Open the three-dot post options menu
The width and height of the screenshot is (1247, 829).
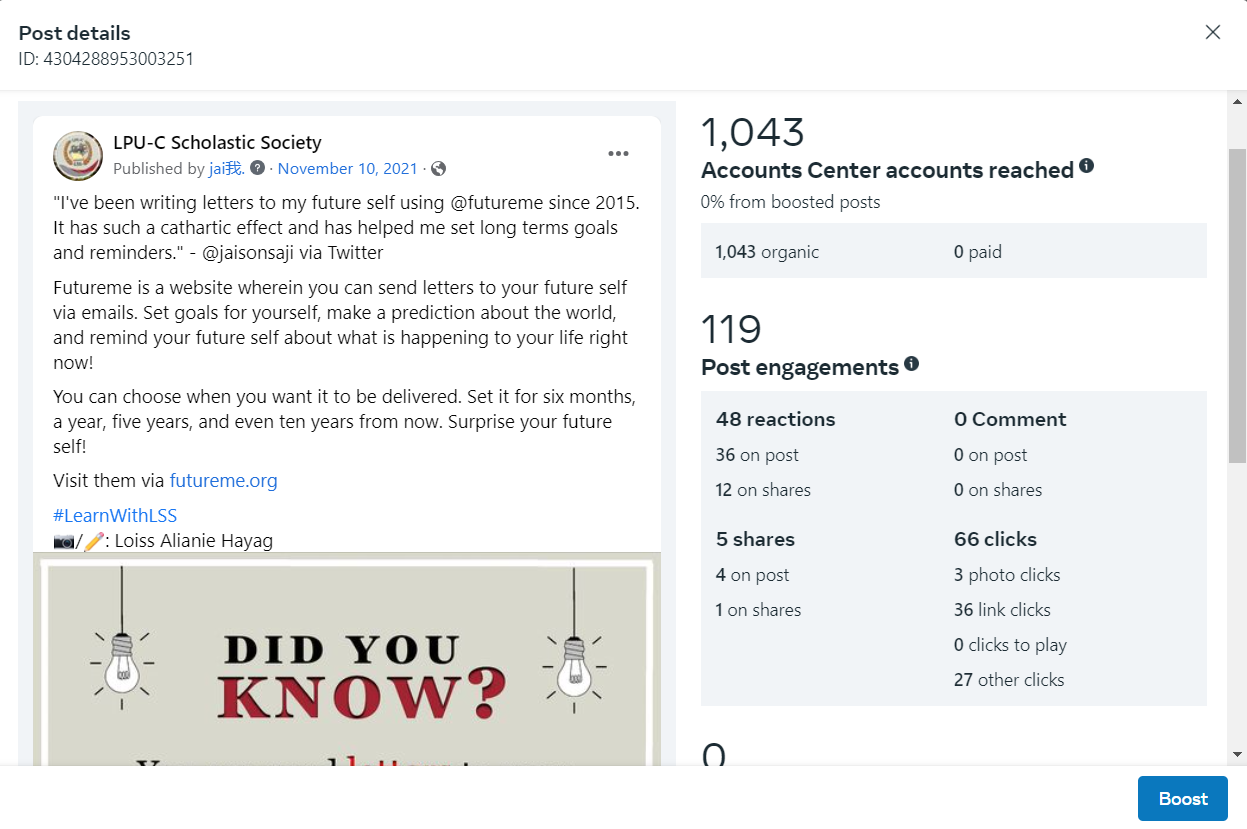point(618,154)
